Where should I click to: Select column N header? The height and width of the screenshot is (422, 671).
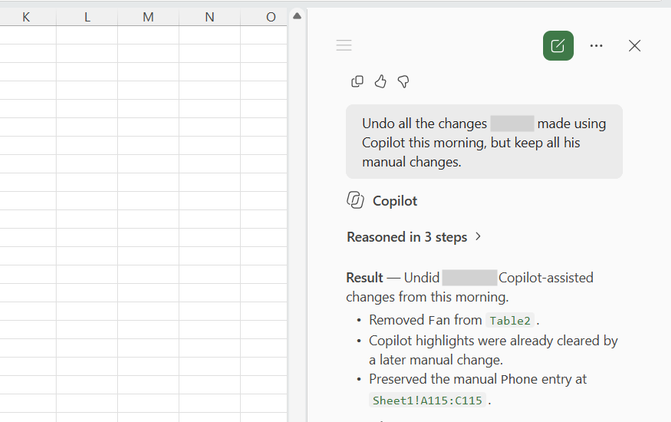[x=209, y=17]
